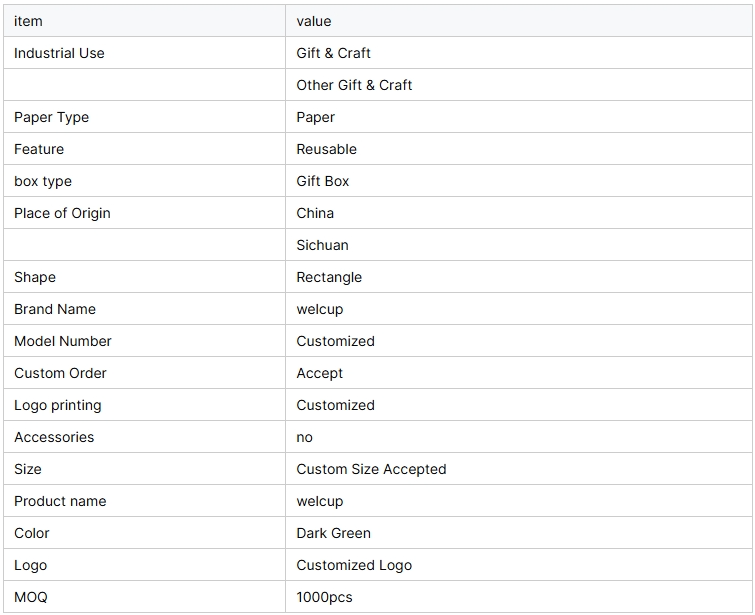The height and width of the screenshot is (615, 755).
Task: Click the 'Customized Logo' value cell
Action: coord(354,565)
